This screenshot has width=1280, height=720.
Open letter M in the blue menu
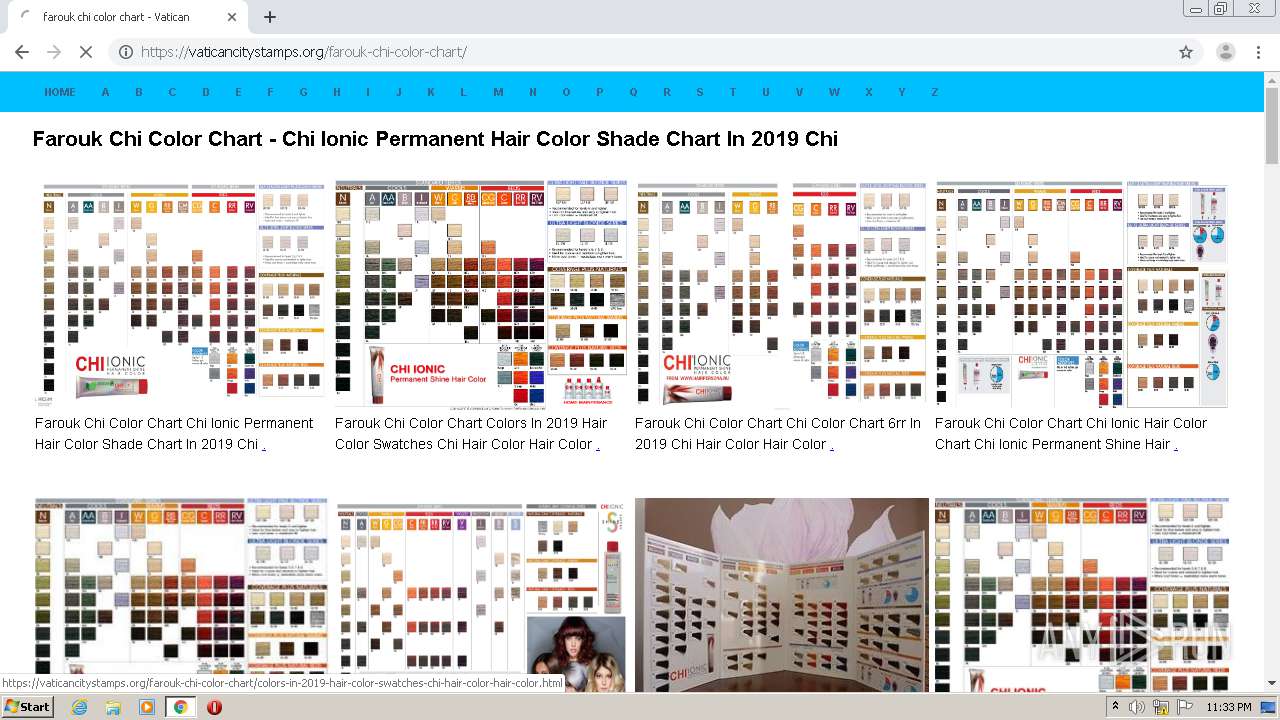point(498,92)
